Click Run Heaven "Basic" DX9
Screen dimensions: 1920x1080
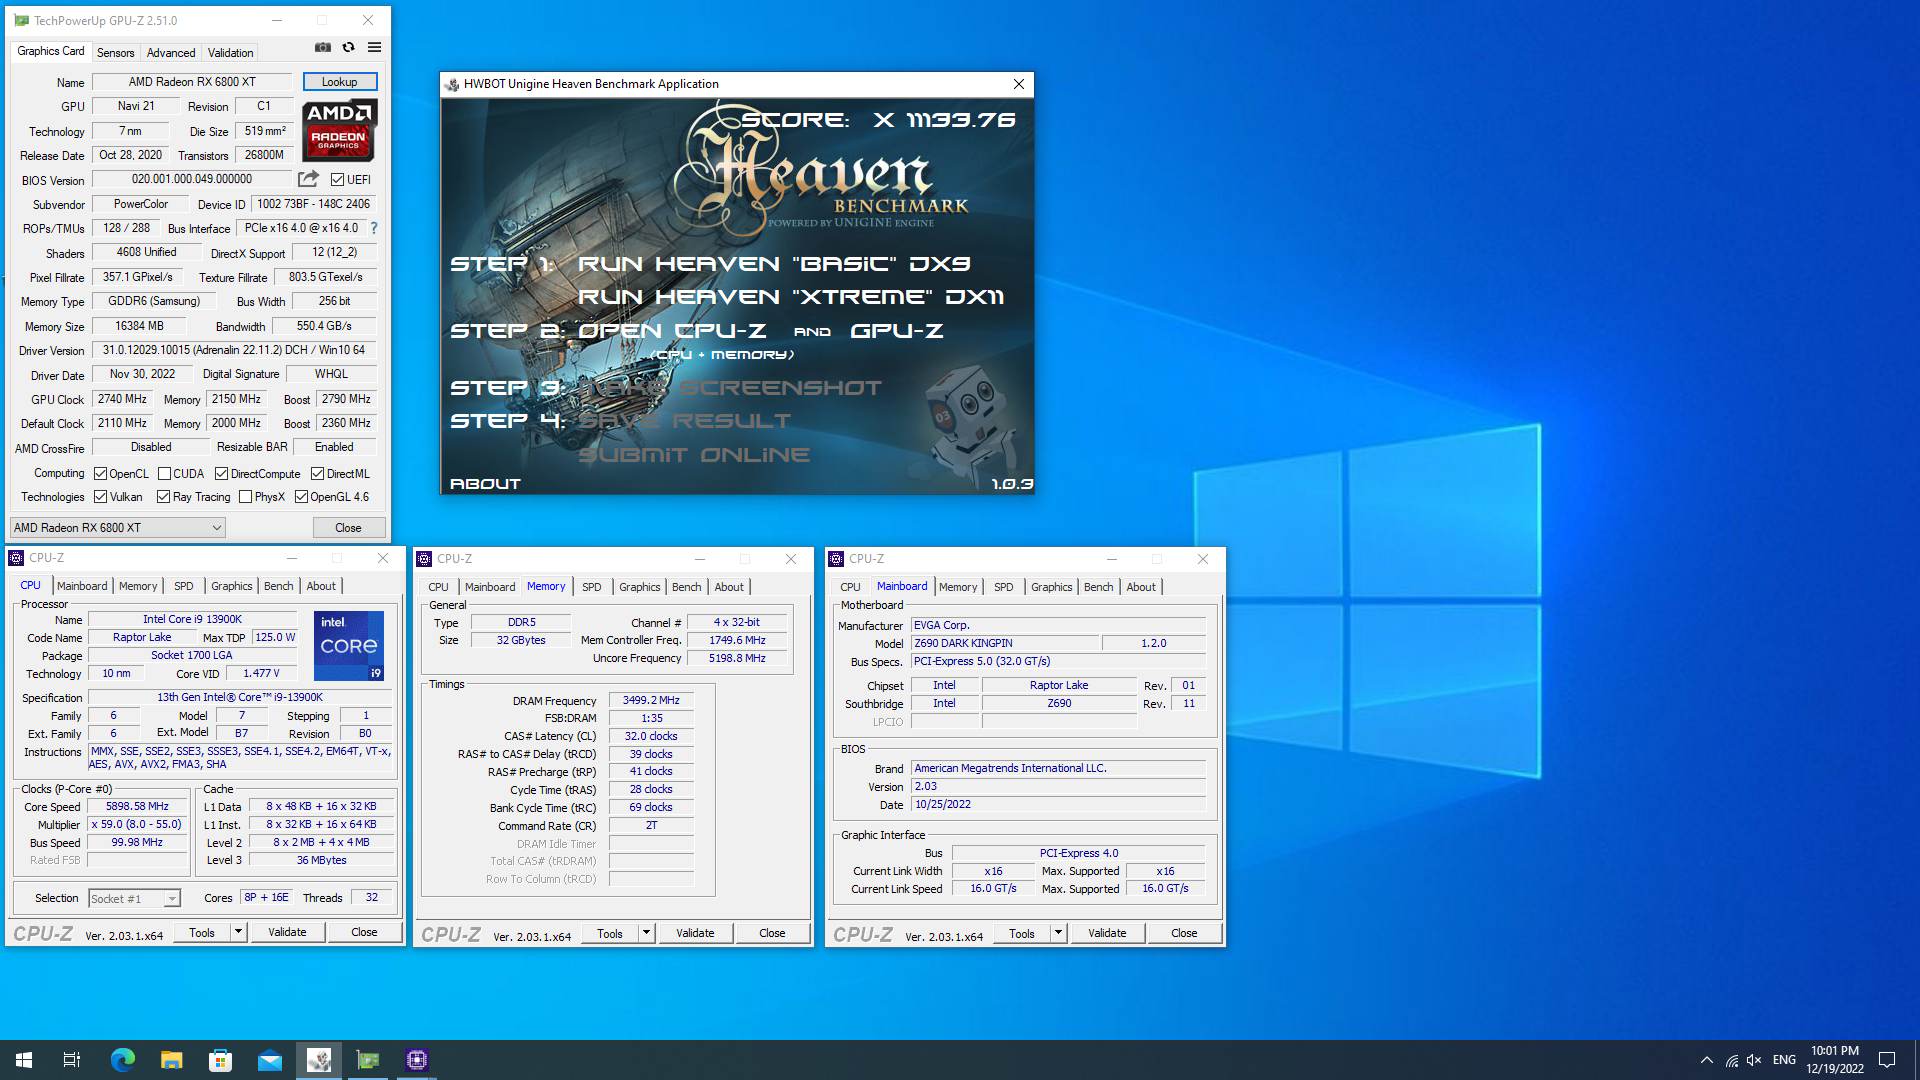coord(774,264)
